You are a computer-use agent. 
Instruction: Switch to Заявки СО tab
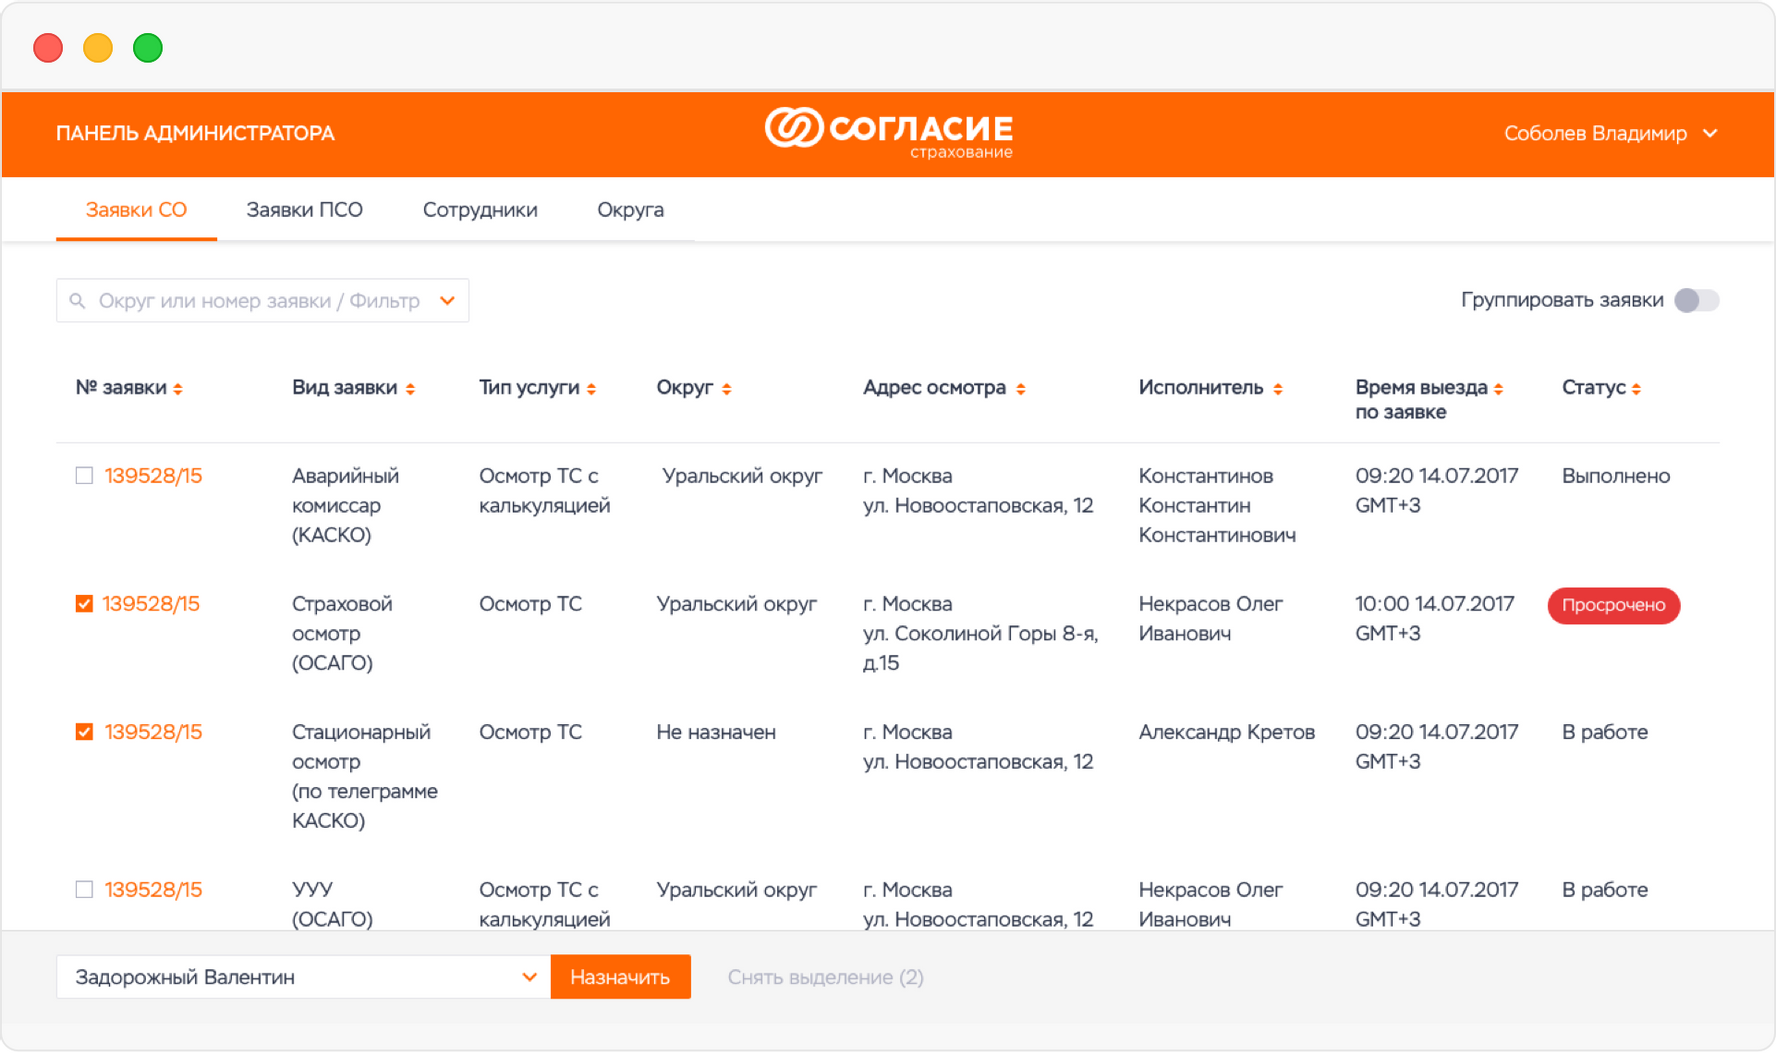pos(136,210)
